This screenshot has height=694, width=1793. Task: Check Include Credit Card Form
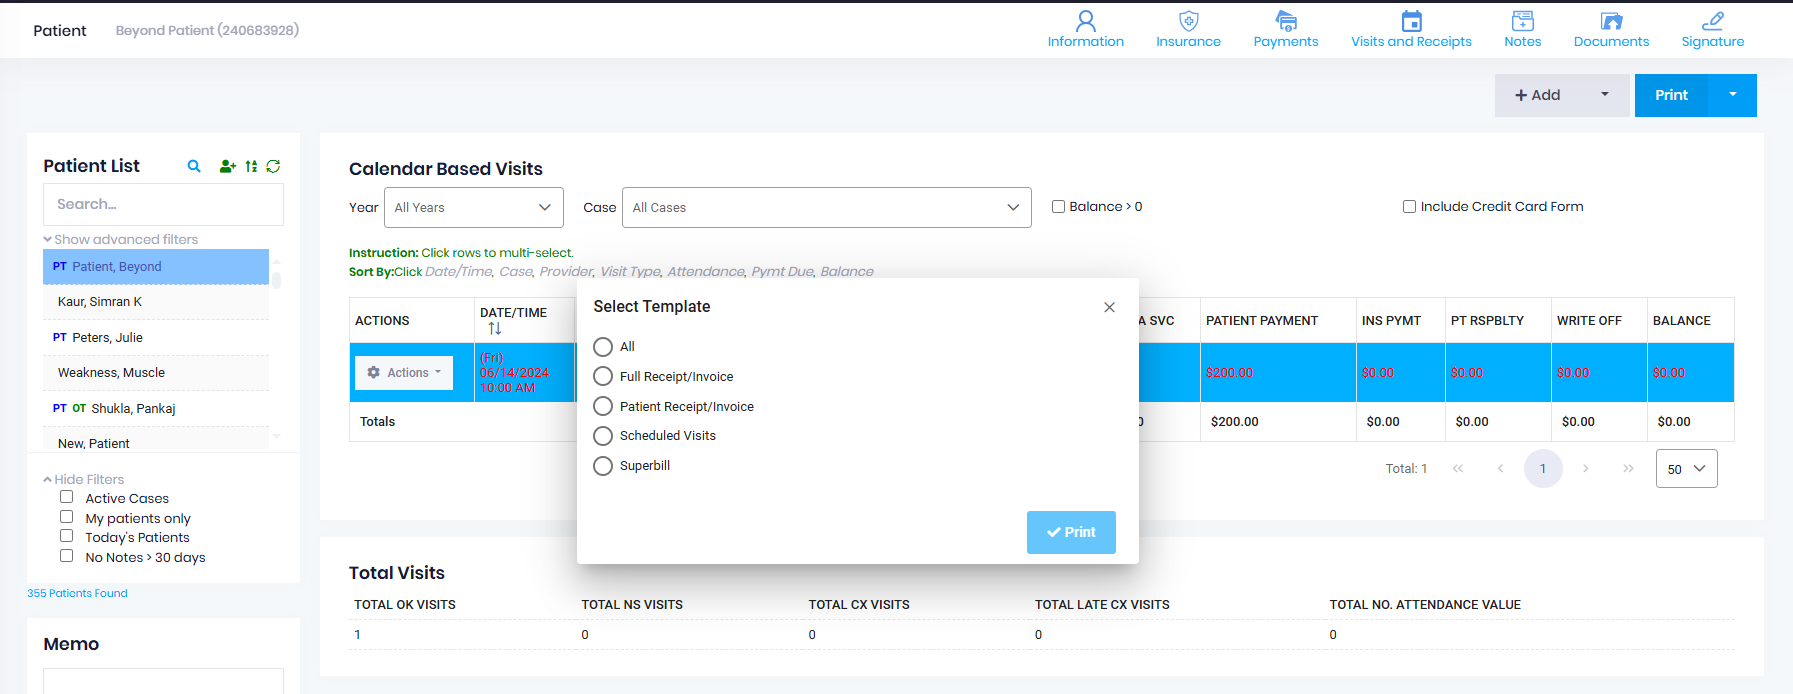[x=1409, y=207]
